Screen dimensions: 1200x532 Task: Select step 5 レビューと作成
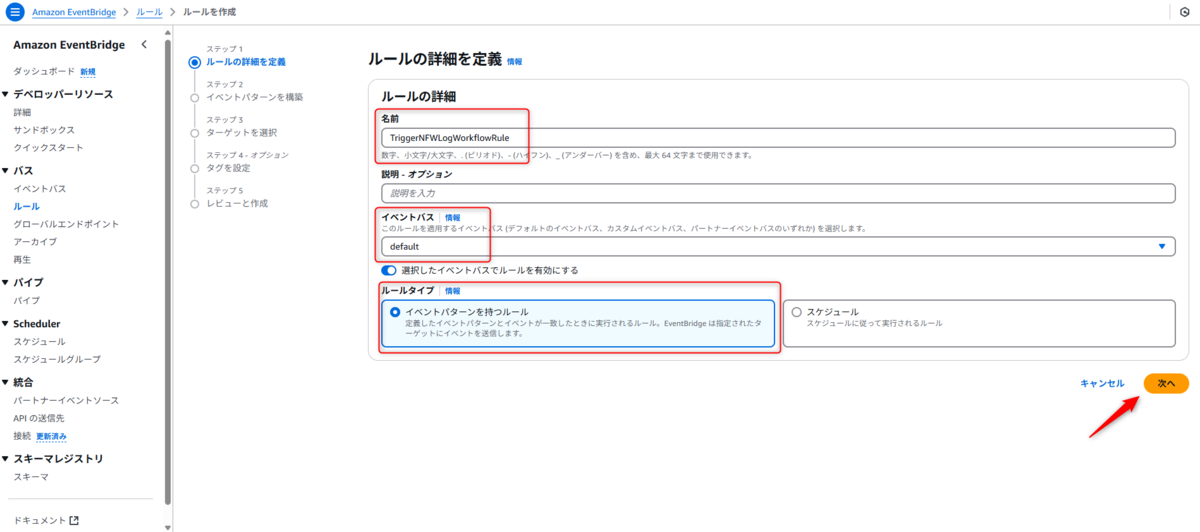point(237,203)
